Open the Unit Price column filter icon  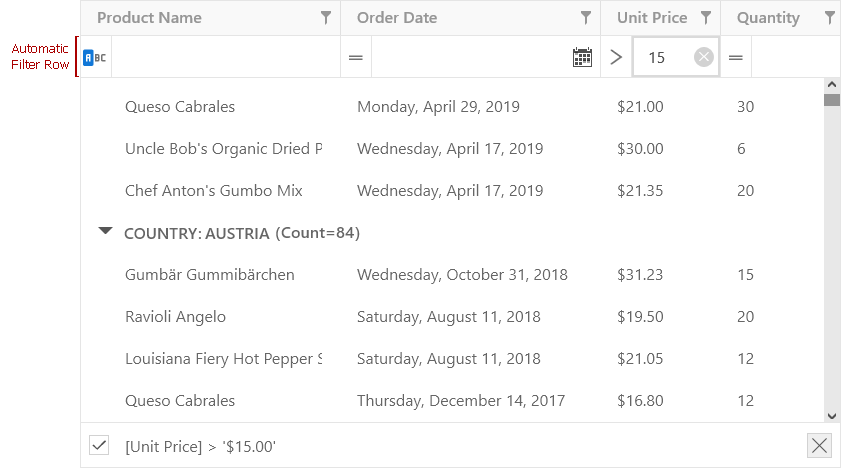pos(706,18)
